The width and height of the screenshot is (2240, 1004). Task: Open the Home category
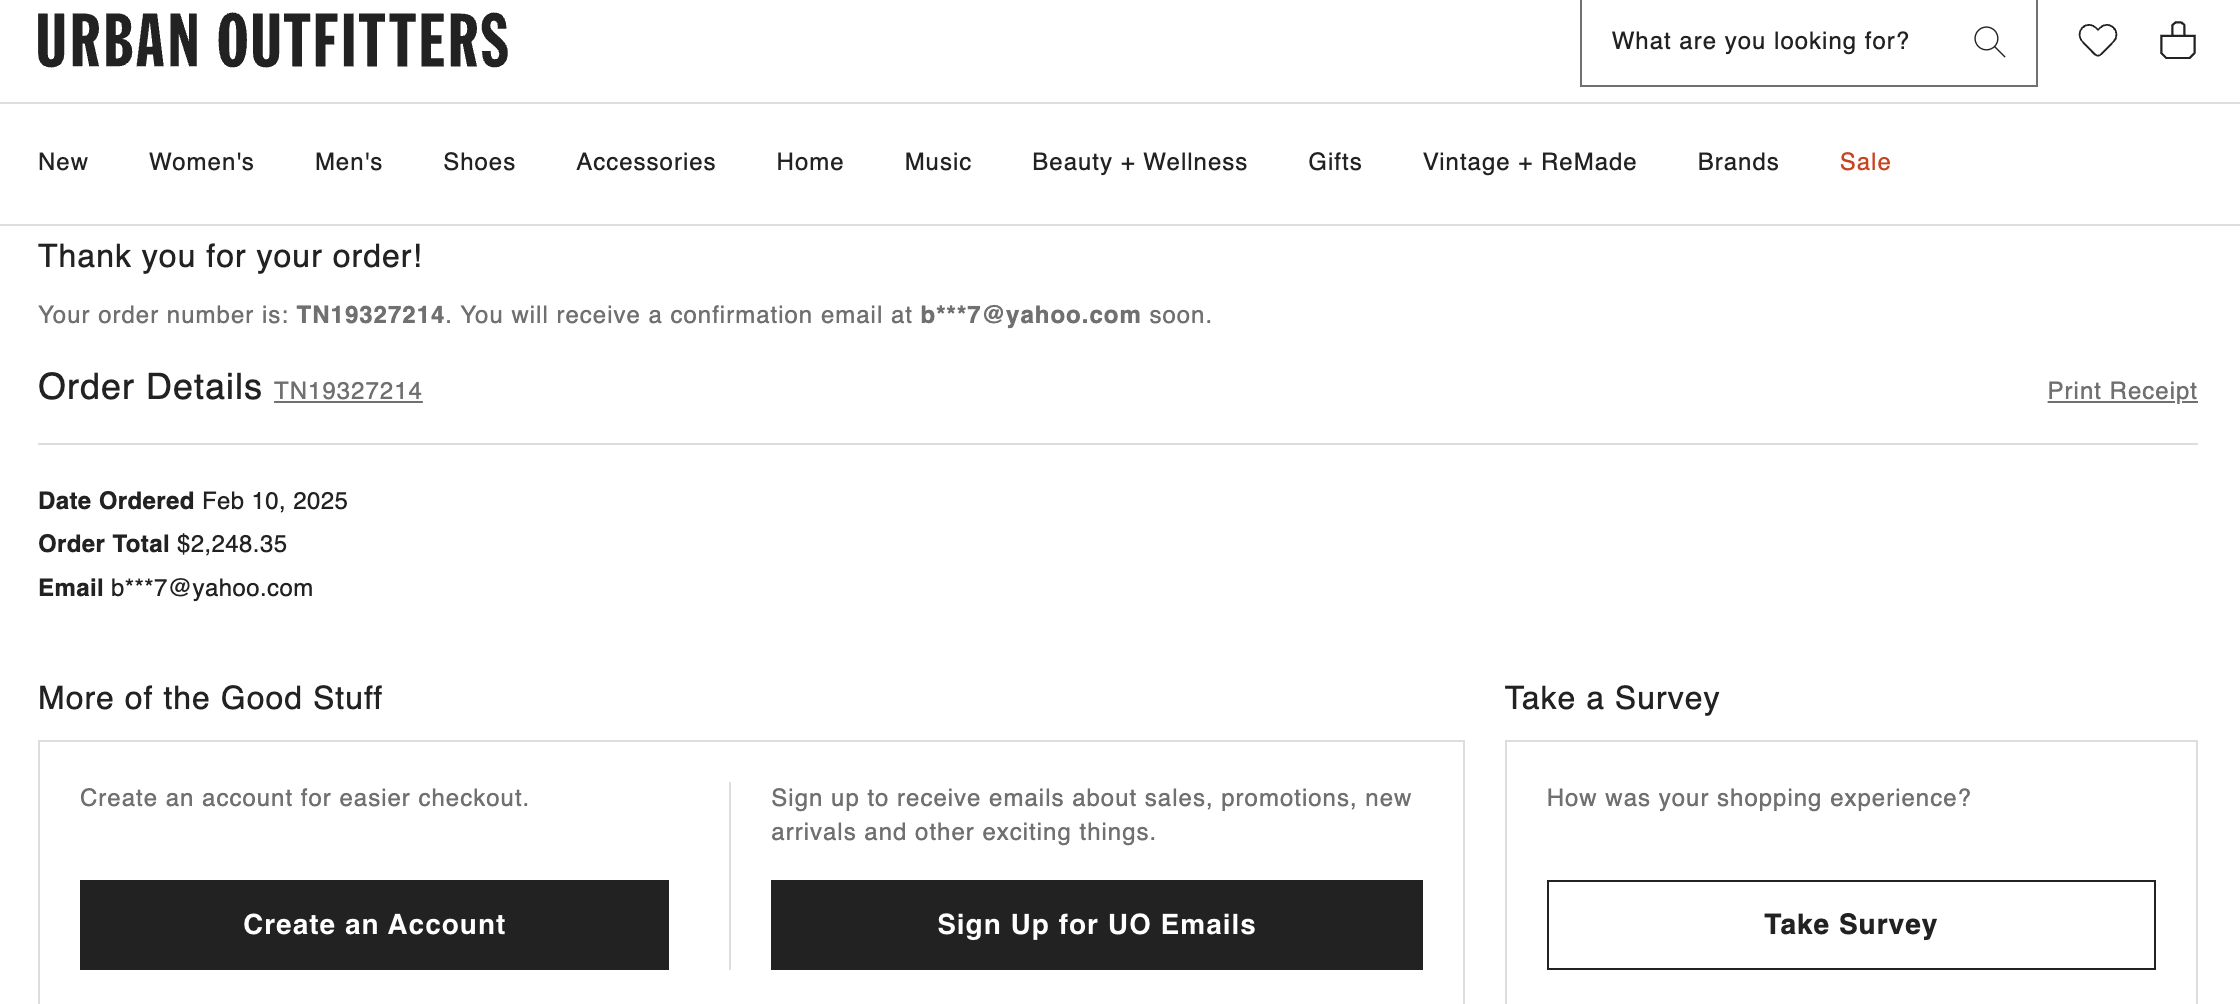pyautogui.click(x=810, y=162)
